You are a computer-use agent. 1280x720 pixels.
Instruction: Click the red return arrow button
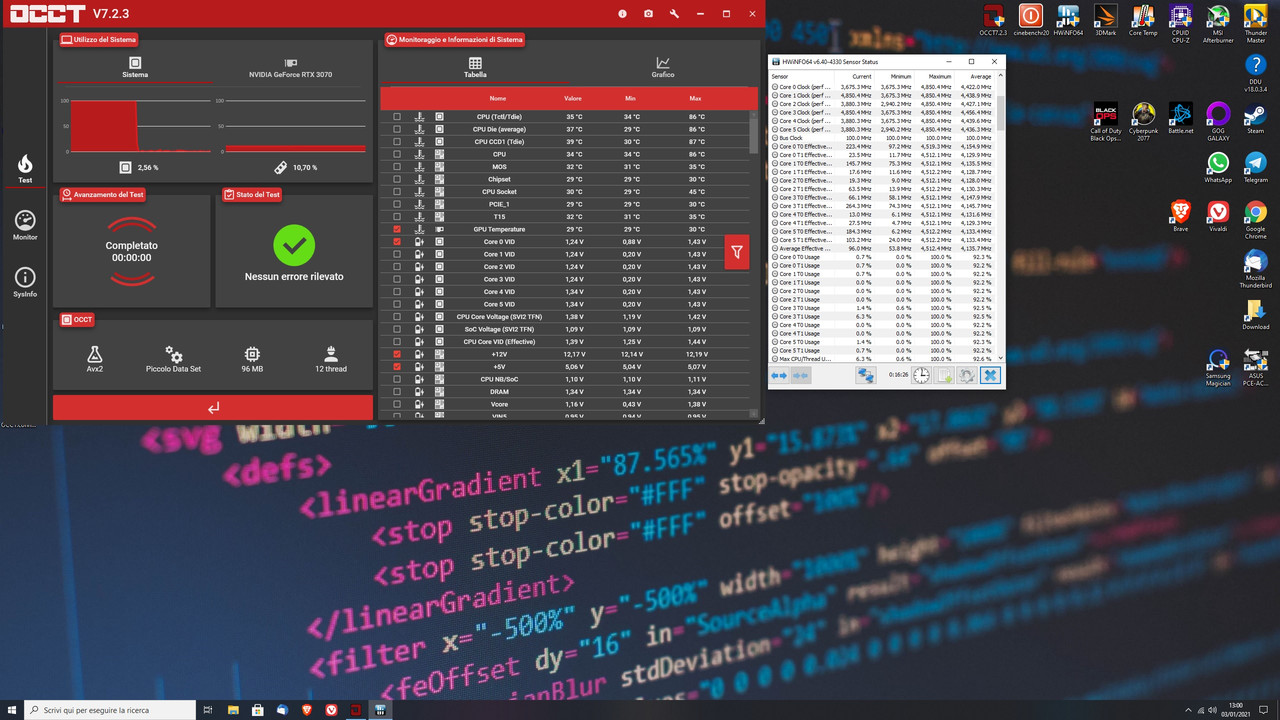click(213, 408)
